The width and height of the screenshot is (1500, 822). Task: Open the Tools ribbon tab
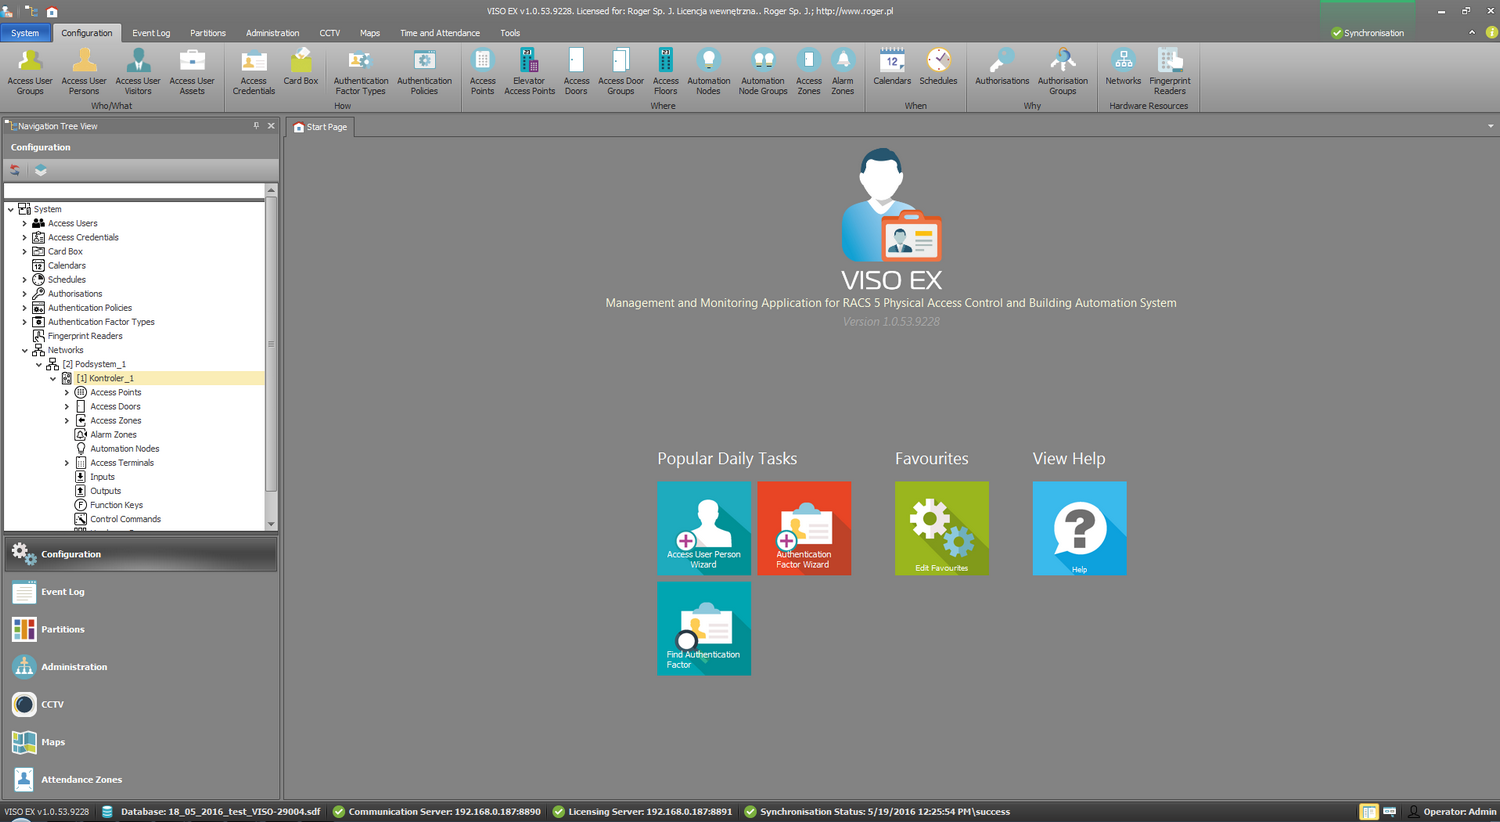(510, 33)
